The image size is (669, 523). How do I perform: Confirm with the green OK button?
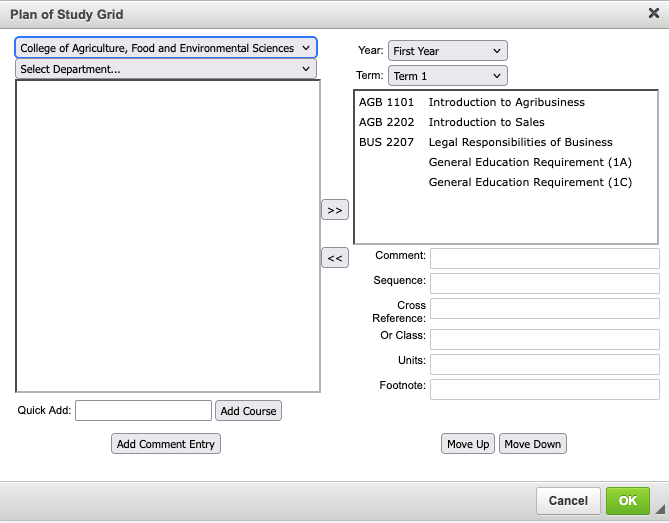coord(627,501)
